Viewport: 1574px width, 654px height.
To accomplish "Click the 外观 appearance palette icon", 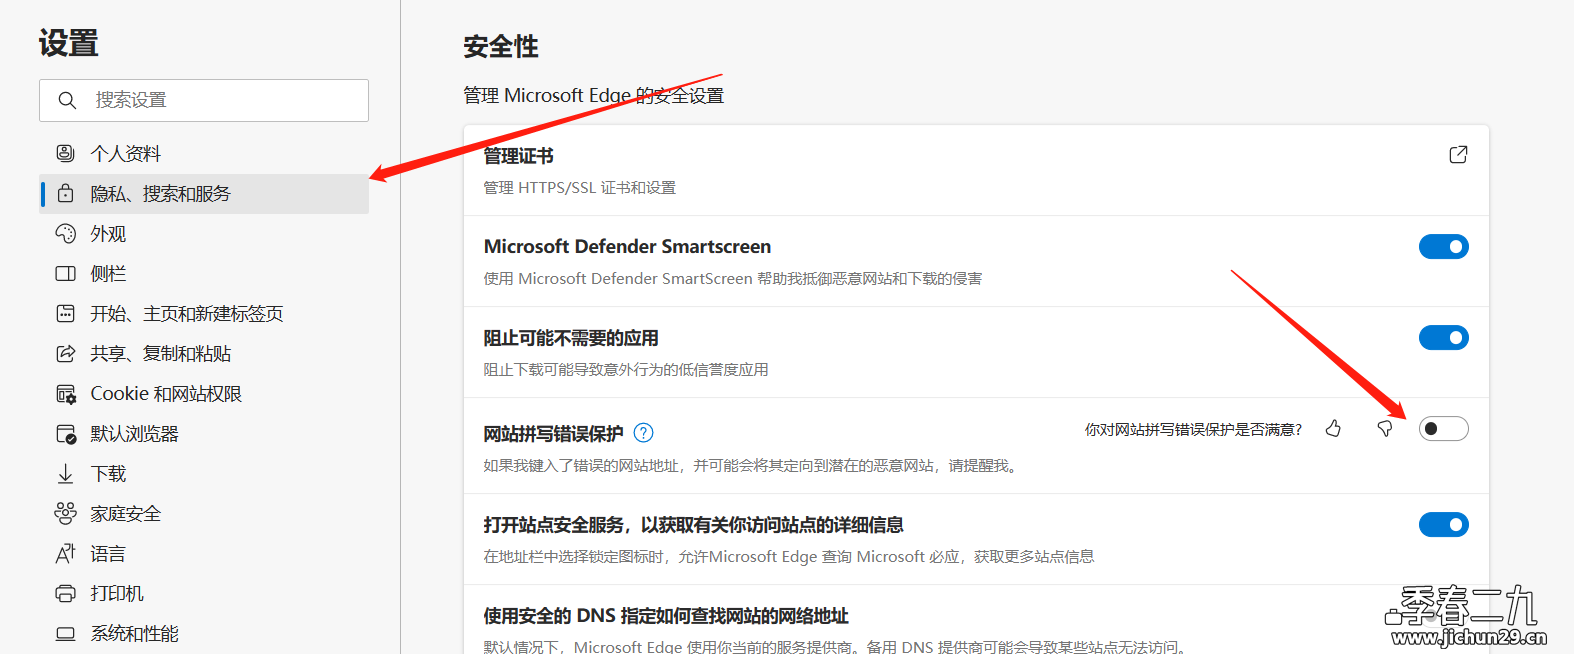I will (65, 233).
